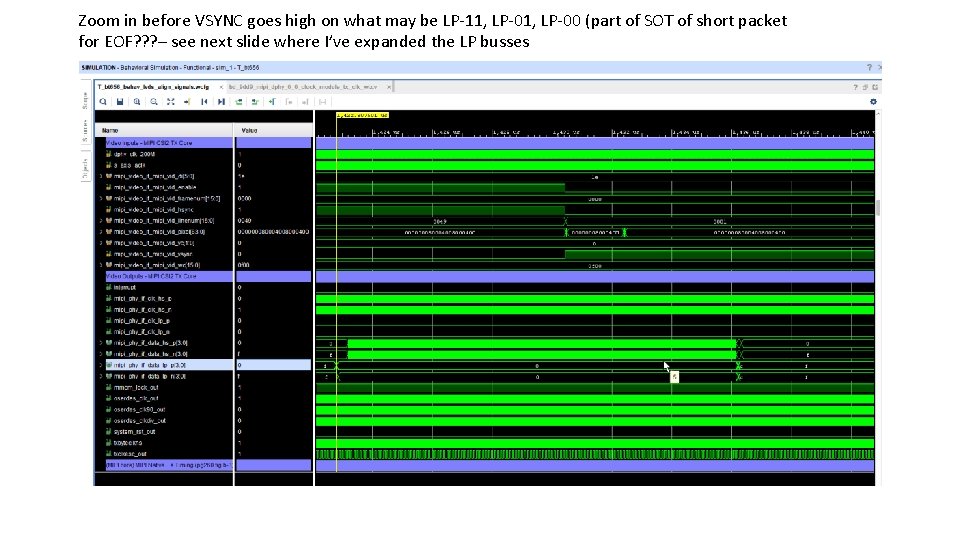Open waveform settings with the gear icon
960x540 pixels.
[x=873, y=102]
